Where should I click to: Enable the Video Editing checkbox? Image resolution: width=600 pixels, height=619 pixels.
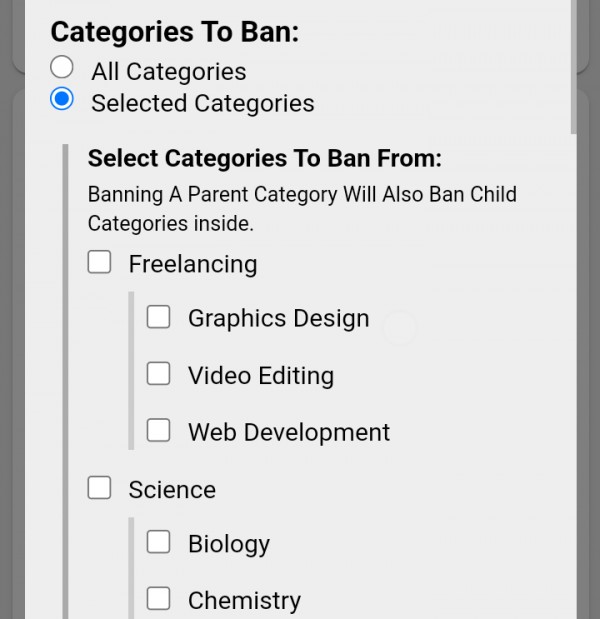pos(159,373)
